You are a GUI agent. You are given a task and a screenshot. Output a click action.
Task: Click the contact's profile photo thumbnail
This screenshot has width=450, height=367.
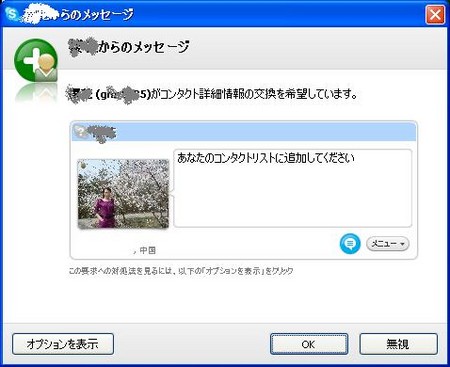[123, 194]
